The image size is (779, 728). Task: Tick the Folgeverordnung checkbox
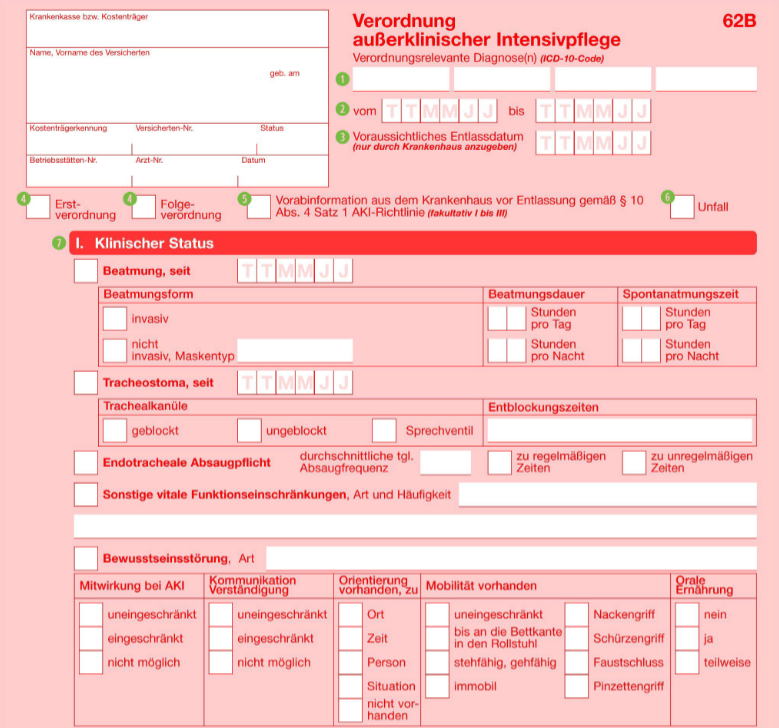coord(144,207)
